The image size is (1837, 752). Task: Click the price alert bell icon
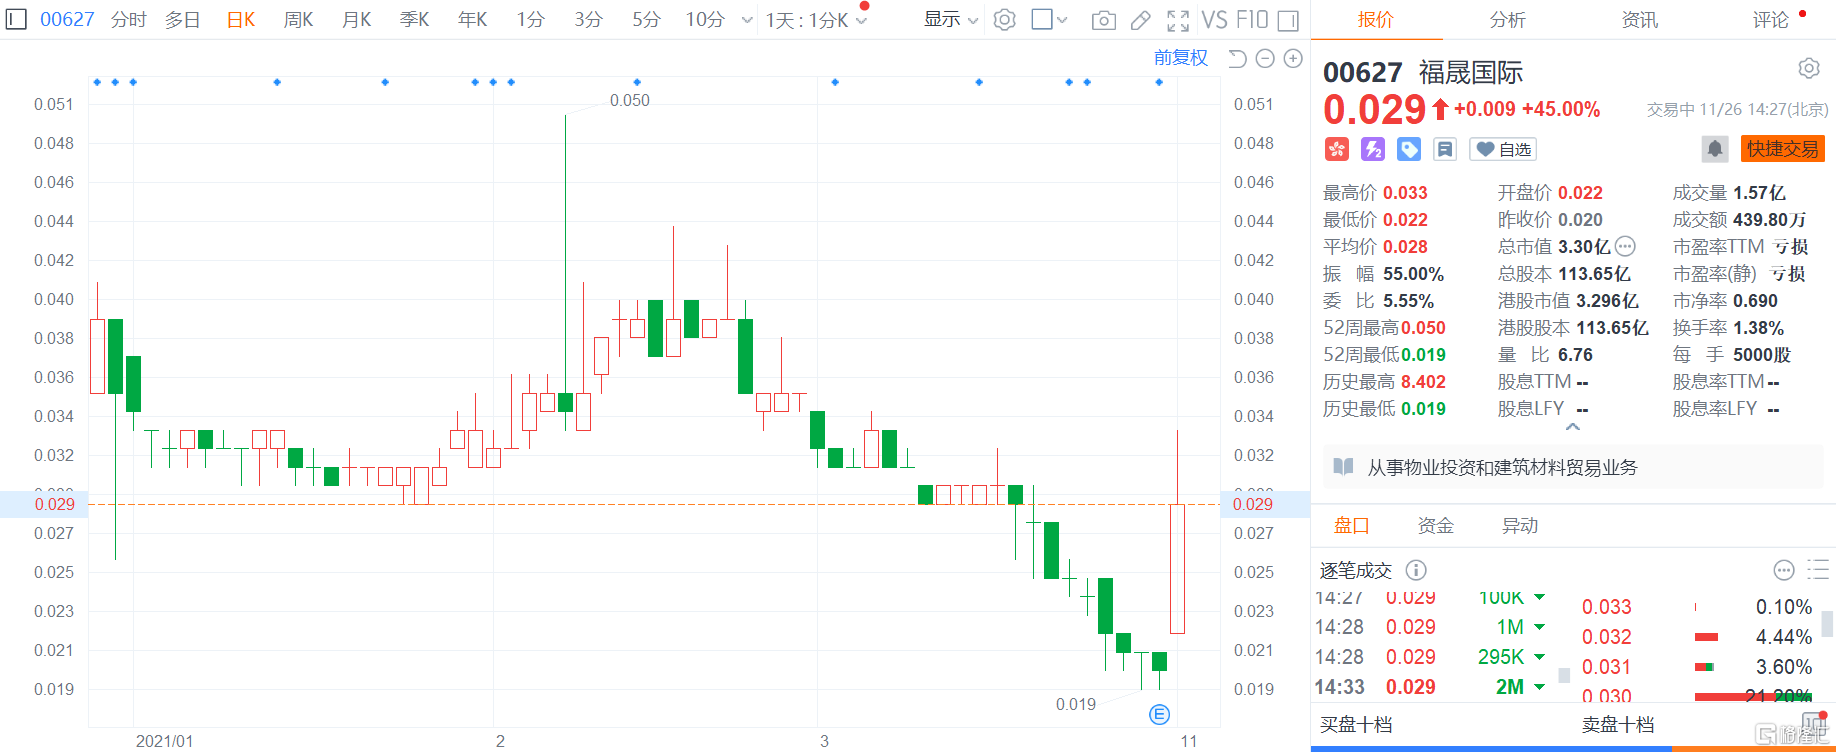[1714, 149]
